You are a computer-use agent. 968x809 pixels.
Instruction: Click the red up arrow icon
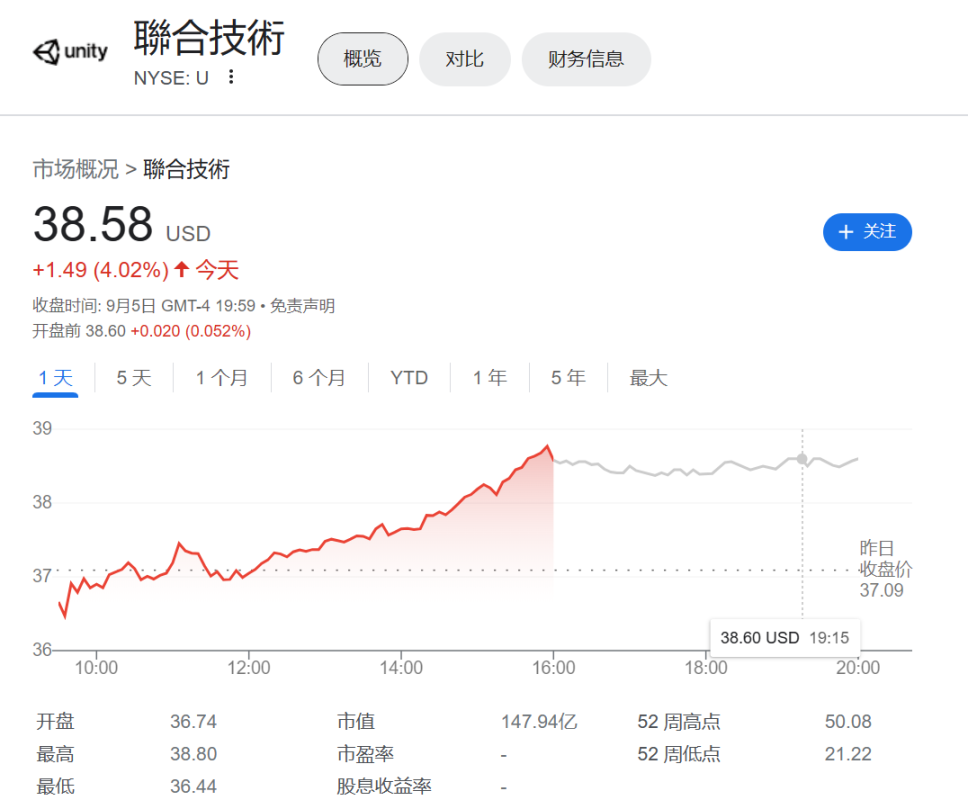click(182, 269)
